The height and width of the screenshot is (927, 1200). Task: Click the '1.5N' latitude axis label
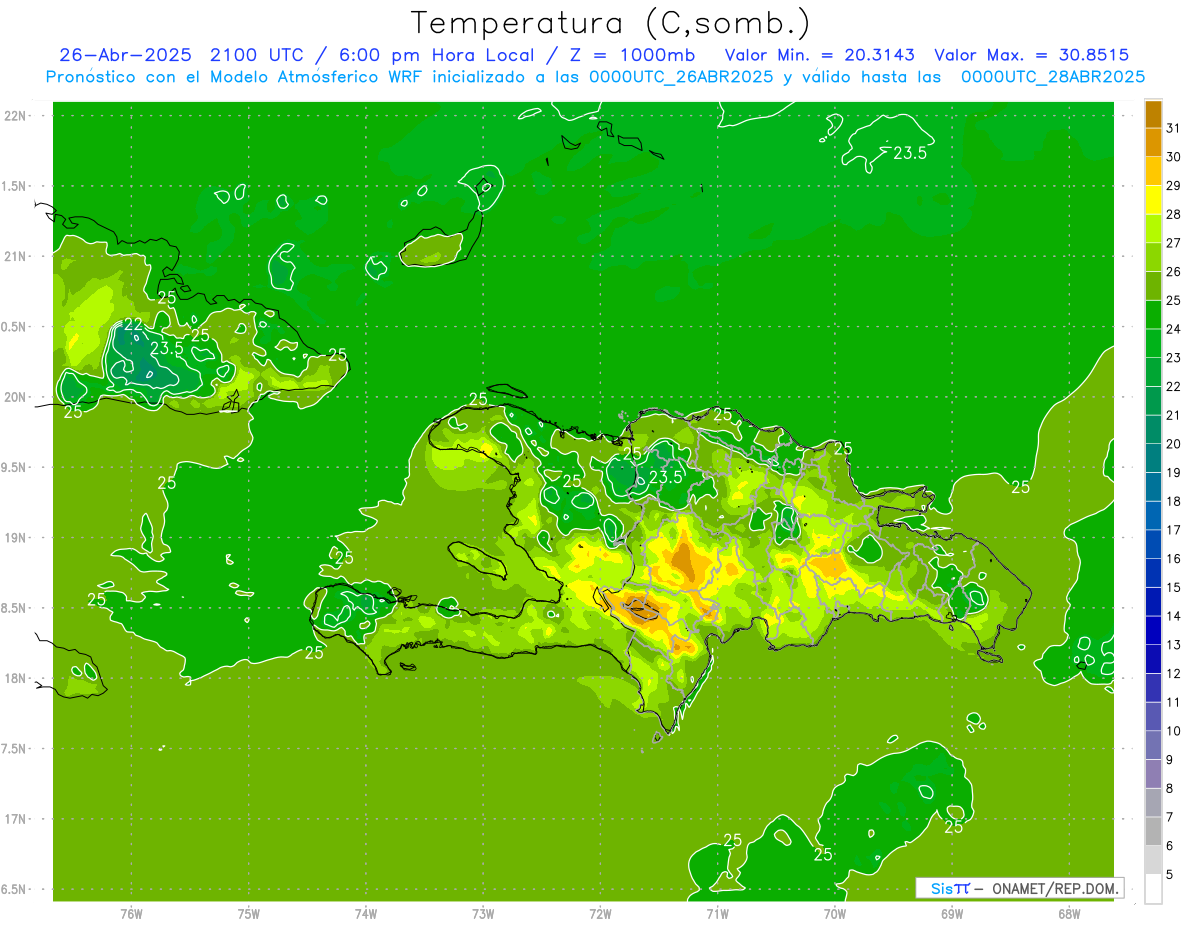coord(13,186)
